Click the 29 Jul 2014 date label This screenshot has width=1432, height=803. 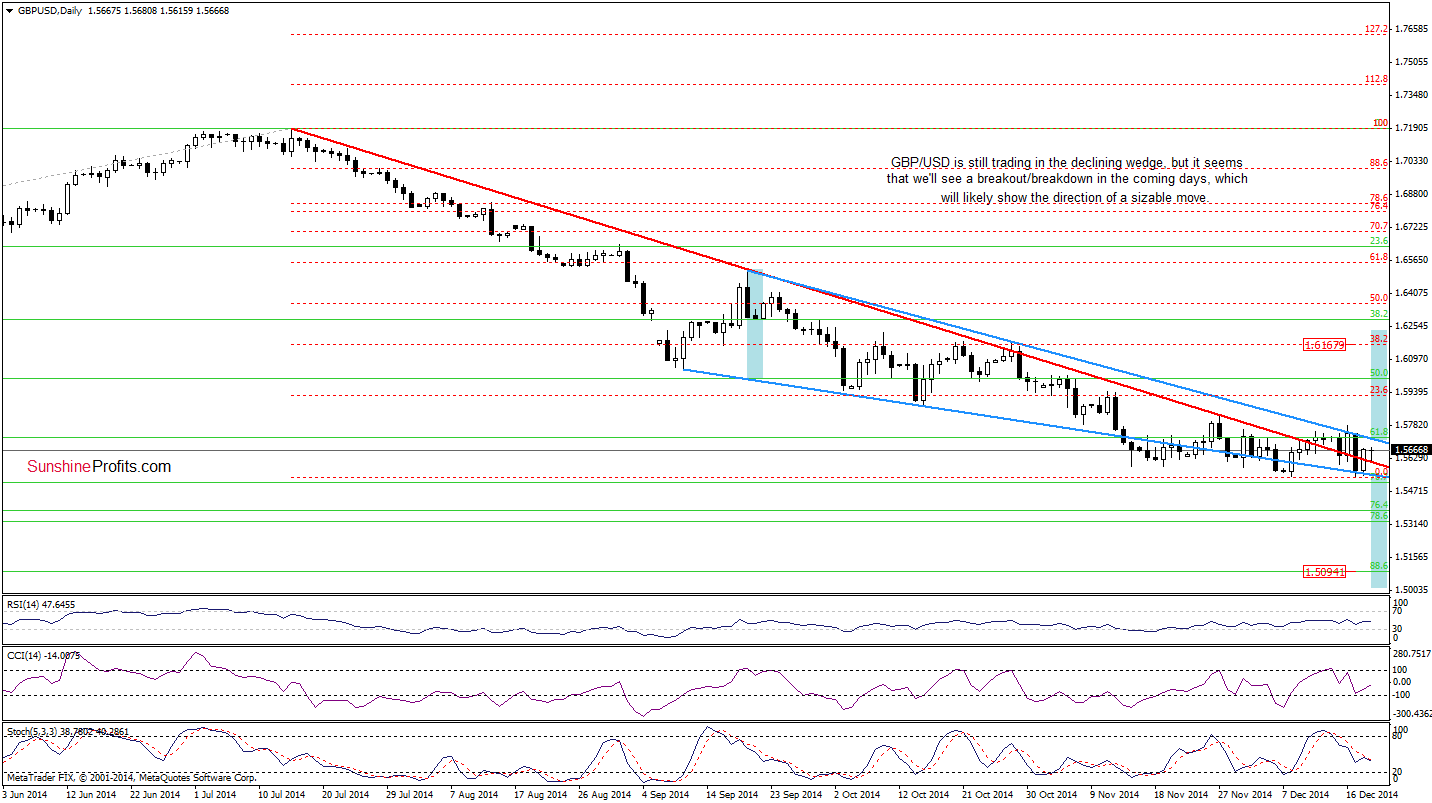[x=411, y=795]
